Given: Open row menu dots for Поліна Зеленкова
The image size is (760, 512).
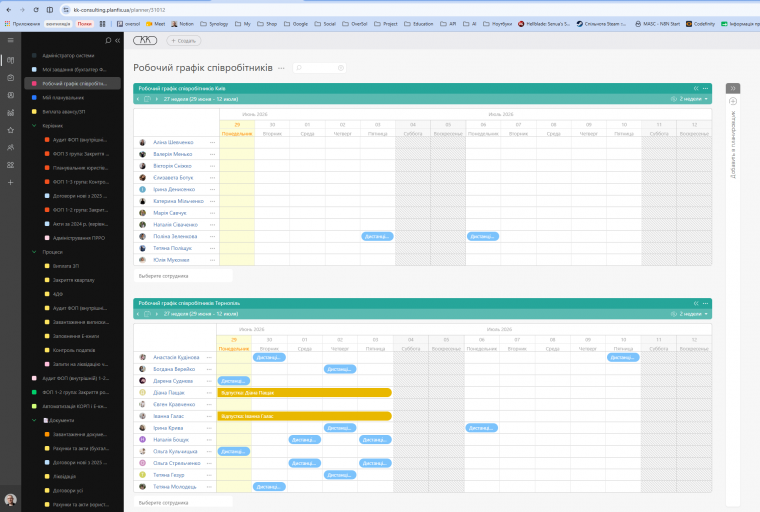Looking at the screenshot, I should [212, 236].
